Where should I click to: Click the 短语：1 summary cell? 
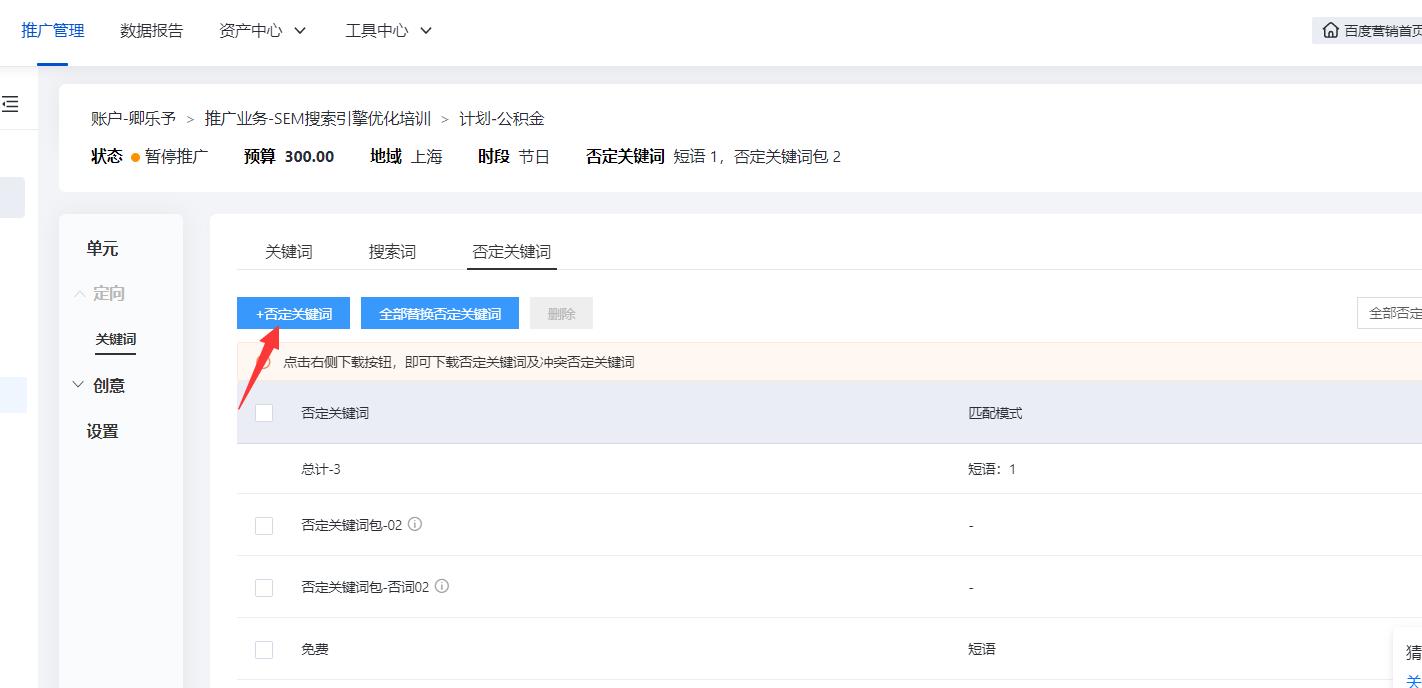pyautogui.click(x=992, y=469)
